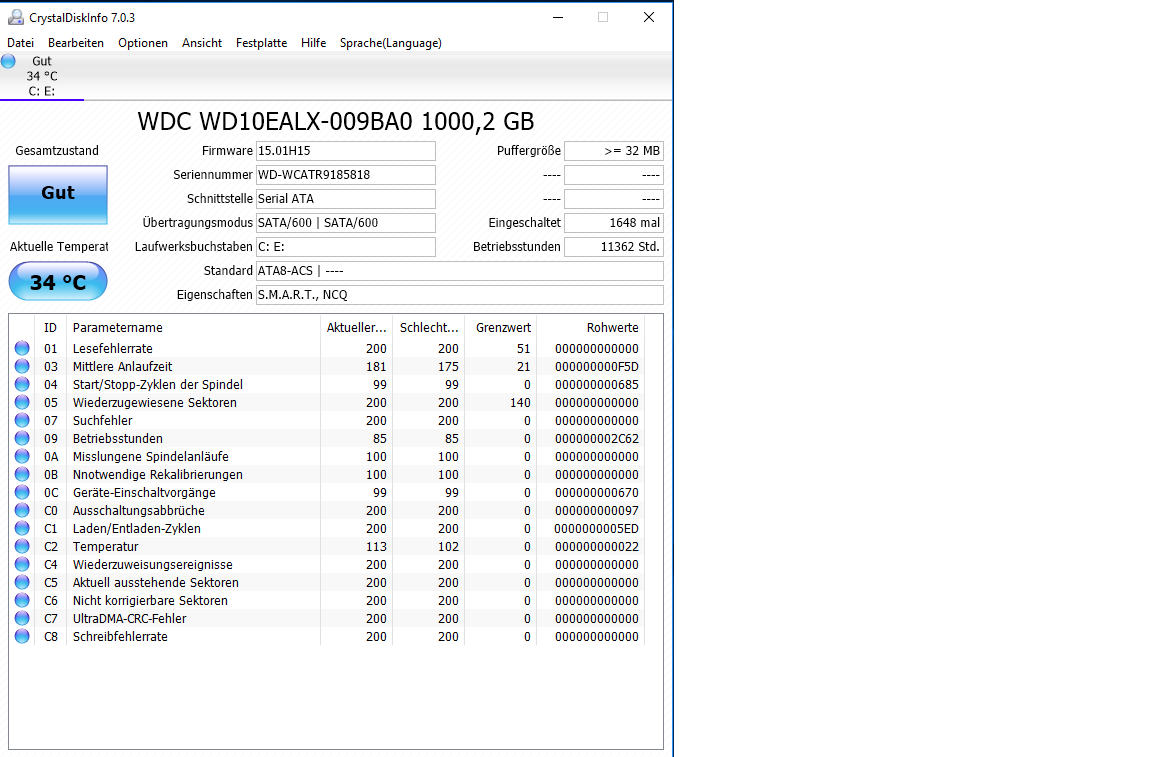This screenshot has height=757, width=1152.
Task: Click the Grenzwert value 140
Action: coord(520,403)
